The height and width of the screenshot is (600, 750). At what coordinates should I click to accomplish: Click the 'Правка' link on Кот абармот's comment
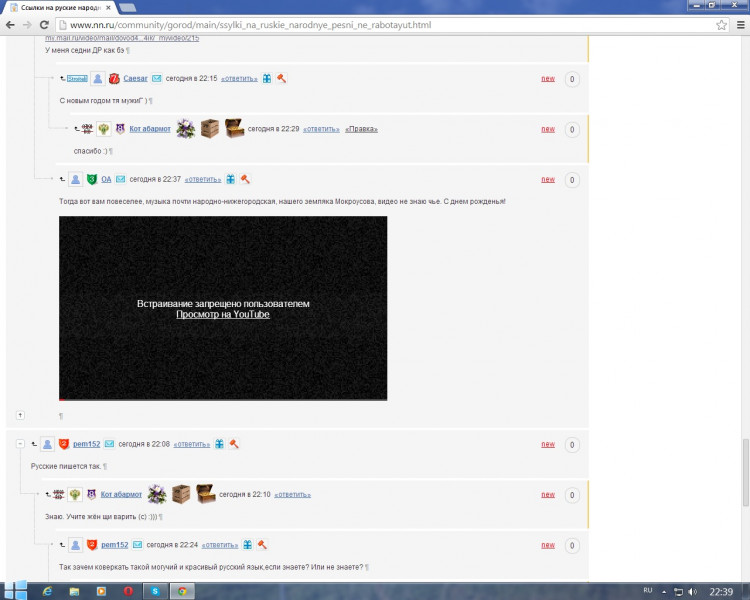pyautogui.click(x=361, y=129)
